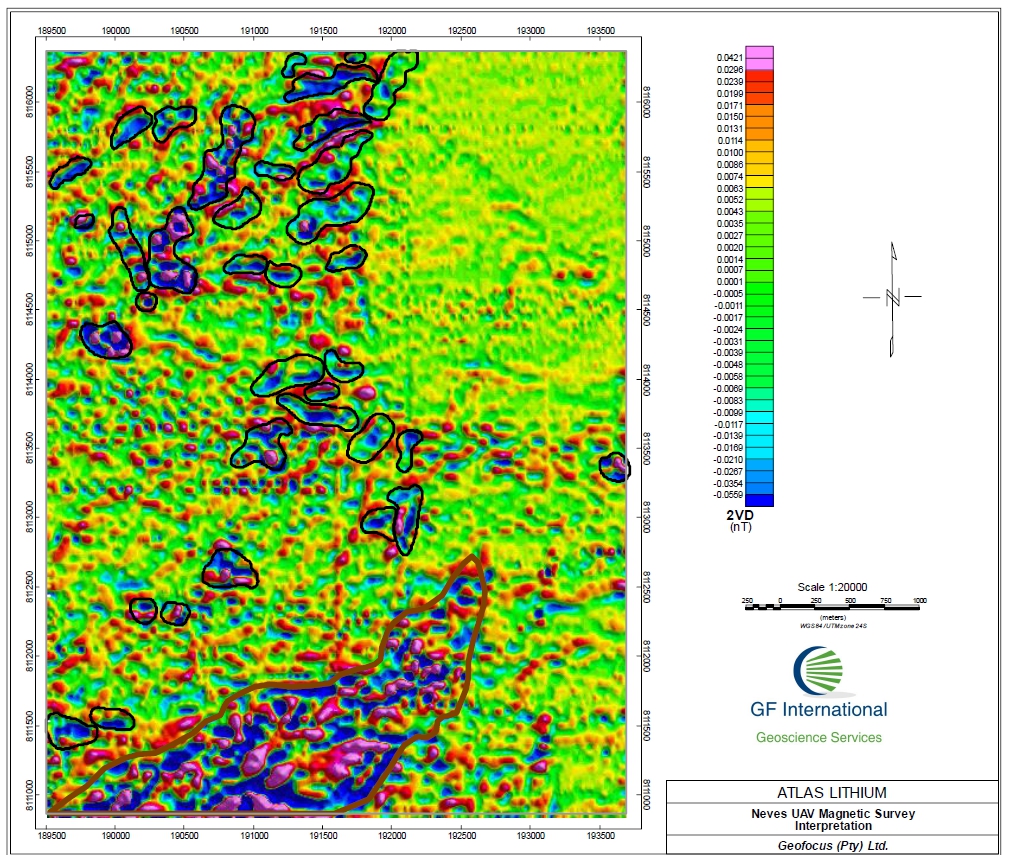Click the GF International globe logo

point(818,671)
